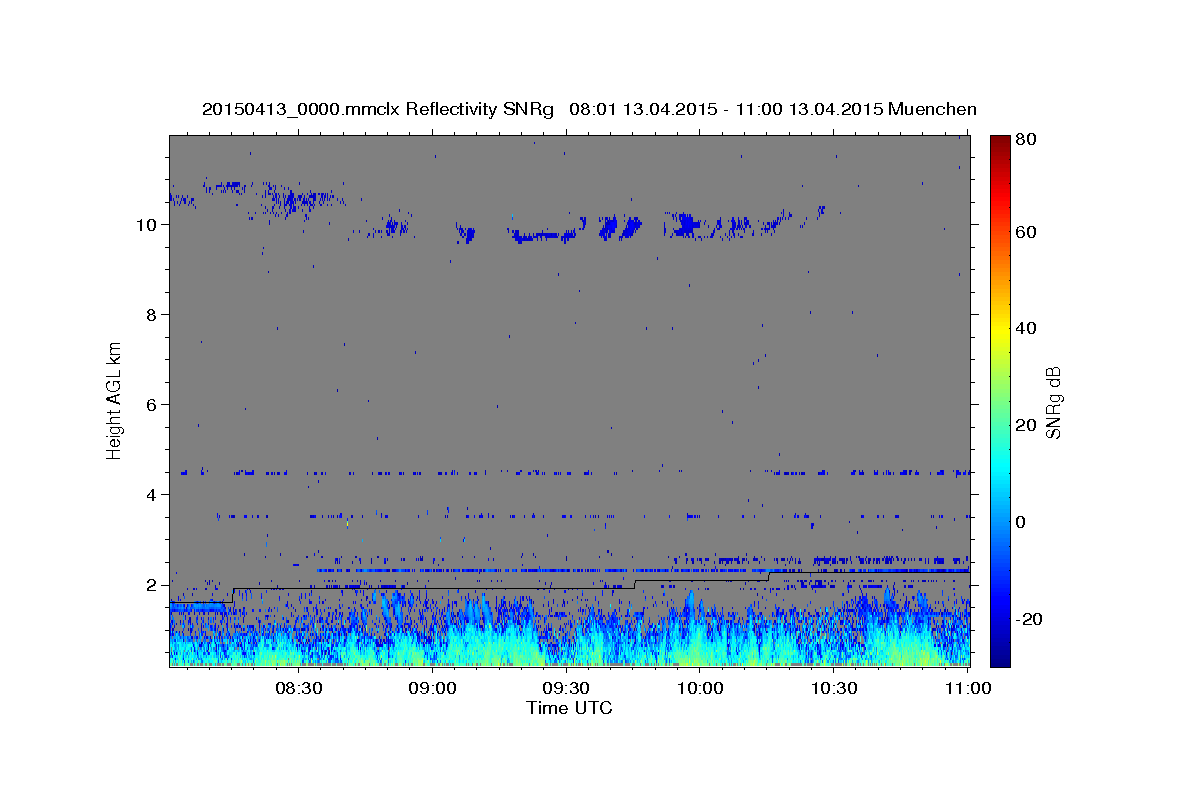The height and width of the screenshot is (800, 1200).
Task: Click the height tick label 6
Action: [152, 405]
